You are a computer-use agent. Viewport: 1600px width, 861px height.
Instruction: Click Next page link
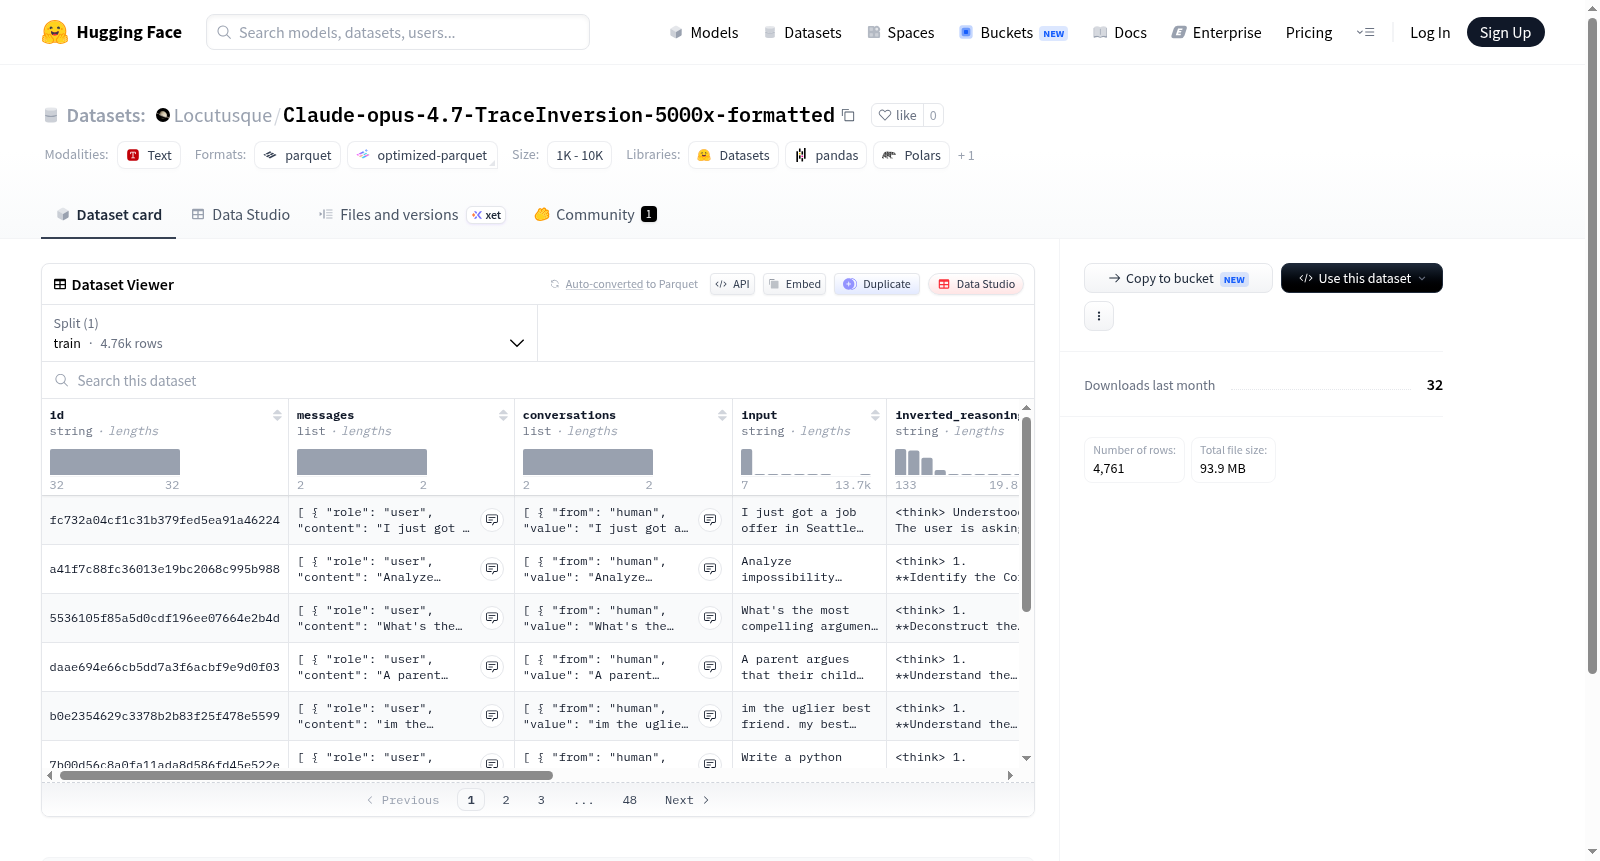(x=687, y=800)
